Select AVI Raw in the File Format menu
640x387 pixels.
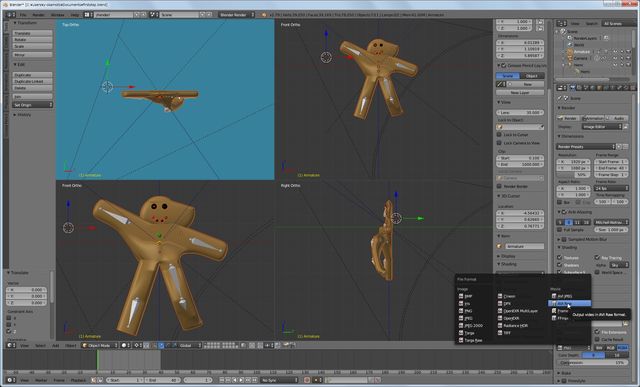(x=569, y=303)
